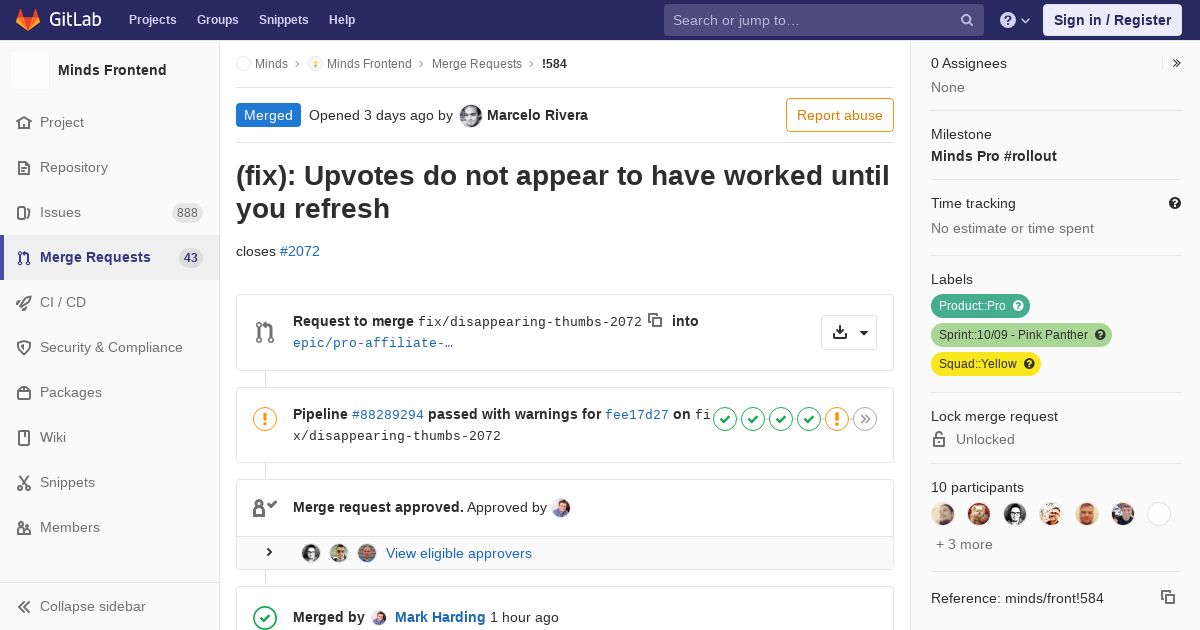The image size is (1200, 630).
Task: Open the Packages icon in sidebar
Action: [24, 392]
